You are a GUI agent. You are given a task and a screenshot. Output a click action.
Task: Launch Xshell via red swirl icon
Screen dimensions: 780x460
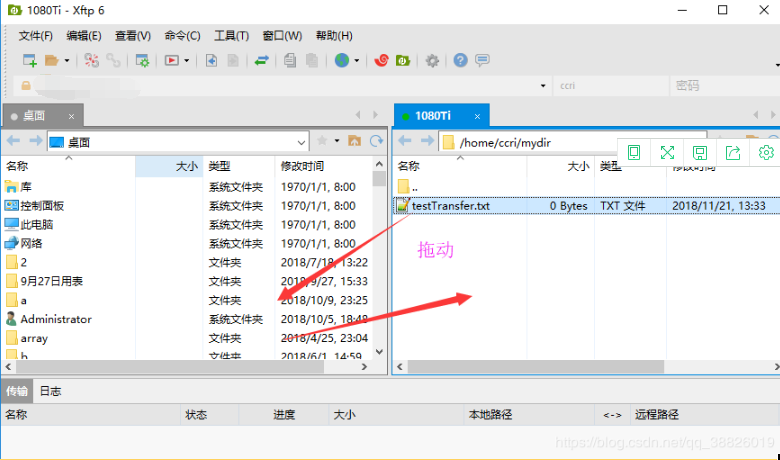[382, 60]
